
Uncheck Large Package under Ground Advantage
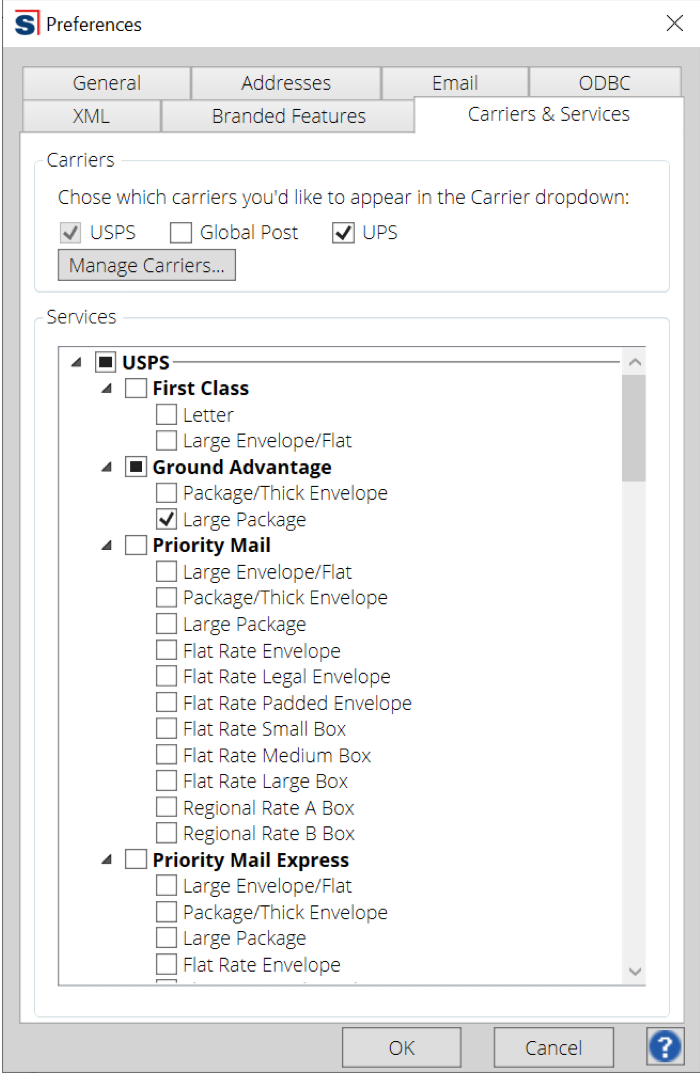coord(166,518)
